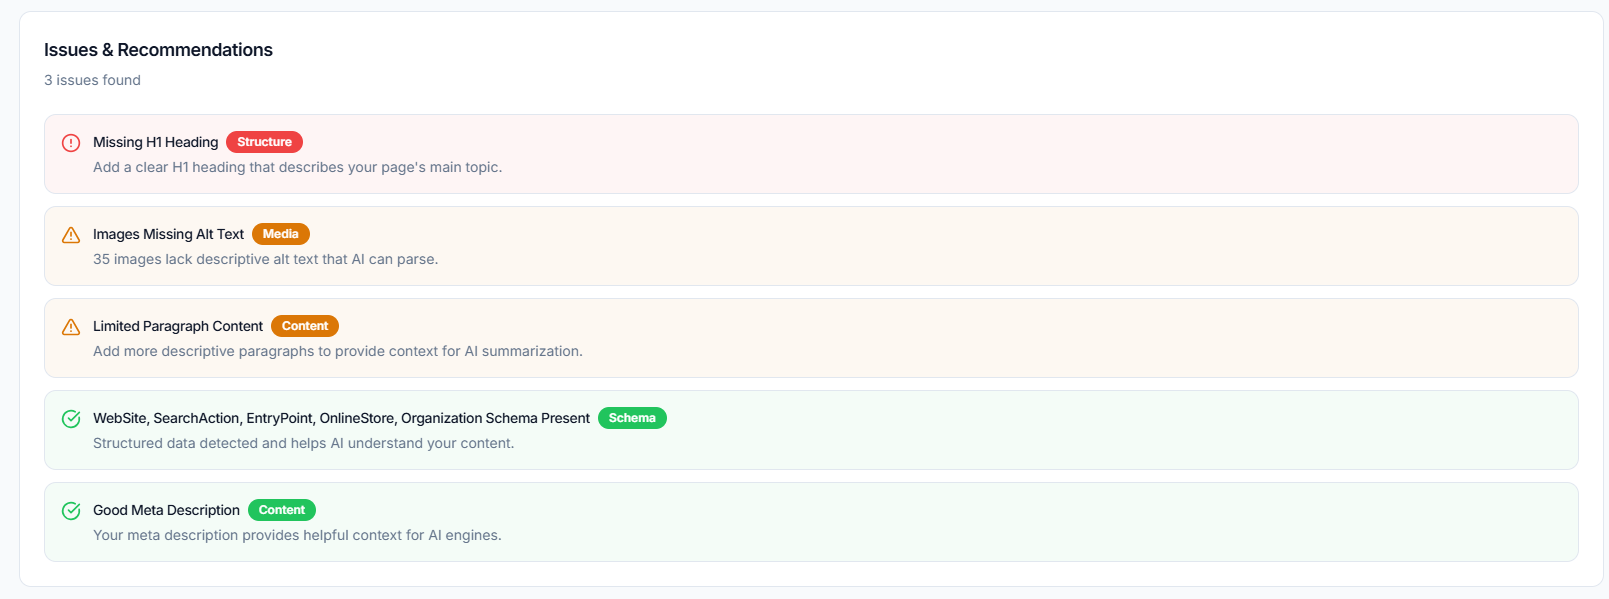Select the red Structure tag
This screenshot has width=1609, height=599.
point(264,142)
